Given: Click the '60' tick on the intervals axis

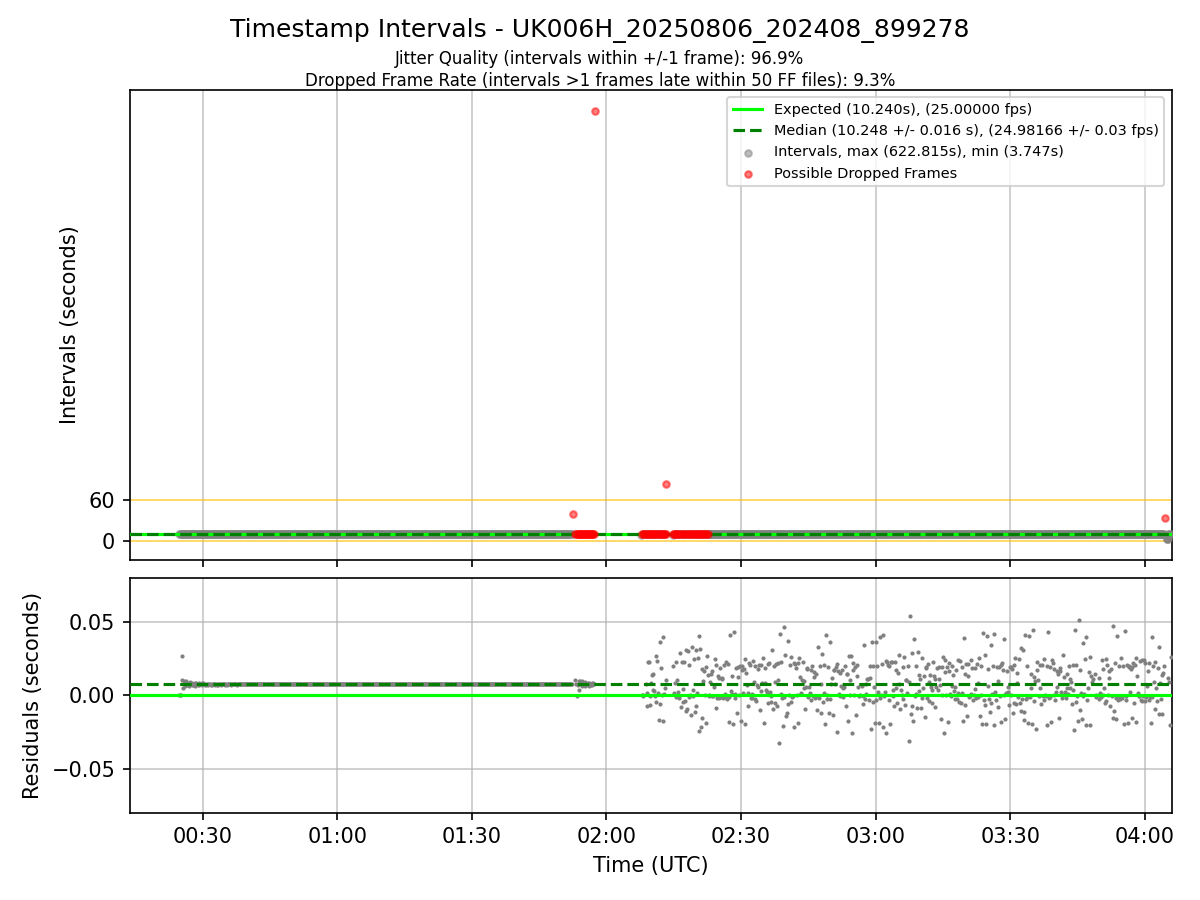Looking at the screenshot, I should [x=102, y=500].
